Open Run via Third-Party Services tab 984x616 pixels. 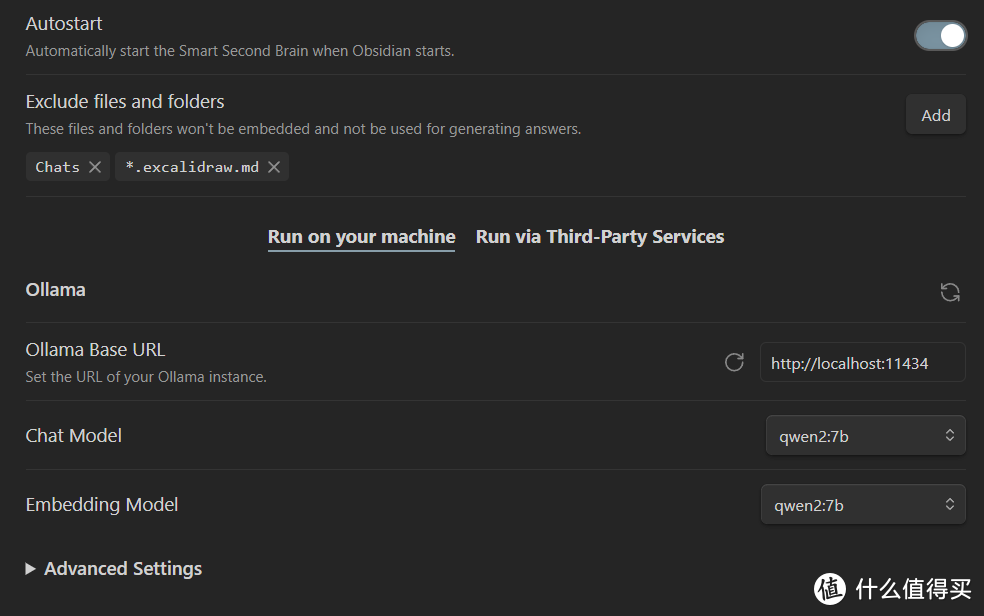click(x=600, y=237)
